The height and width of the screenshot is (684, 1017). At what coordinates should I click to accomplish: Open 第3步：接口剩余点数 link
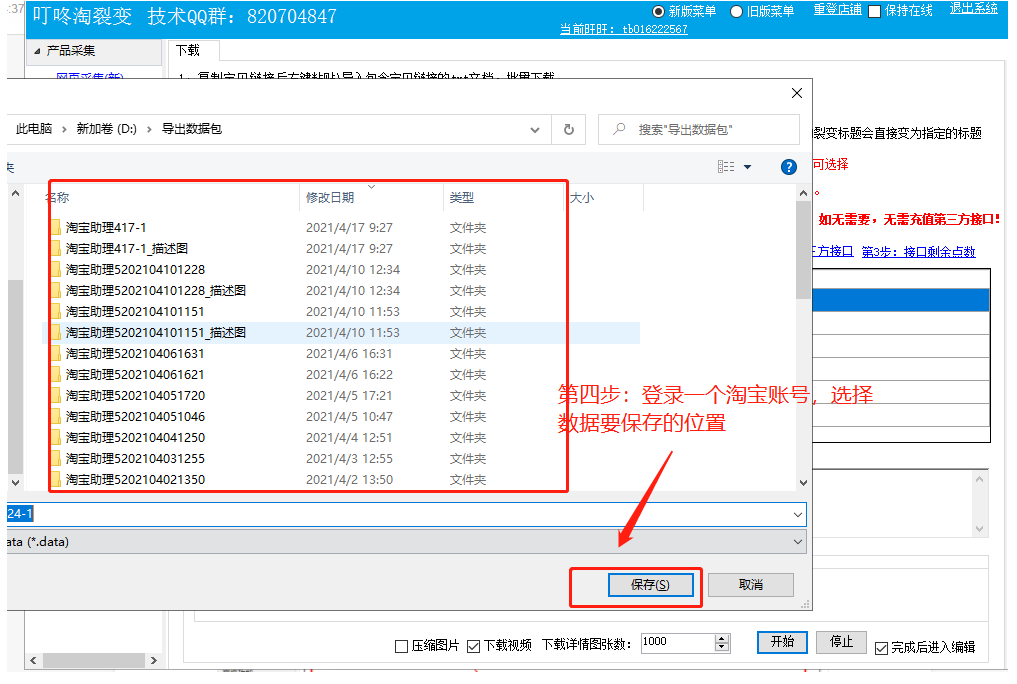click(918, 252)
